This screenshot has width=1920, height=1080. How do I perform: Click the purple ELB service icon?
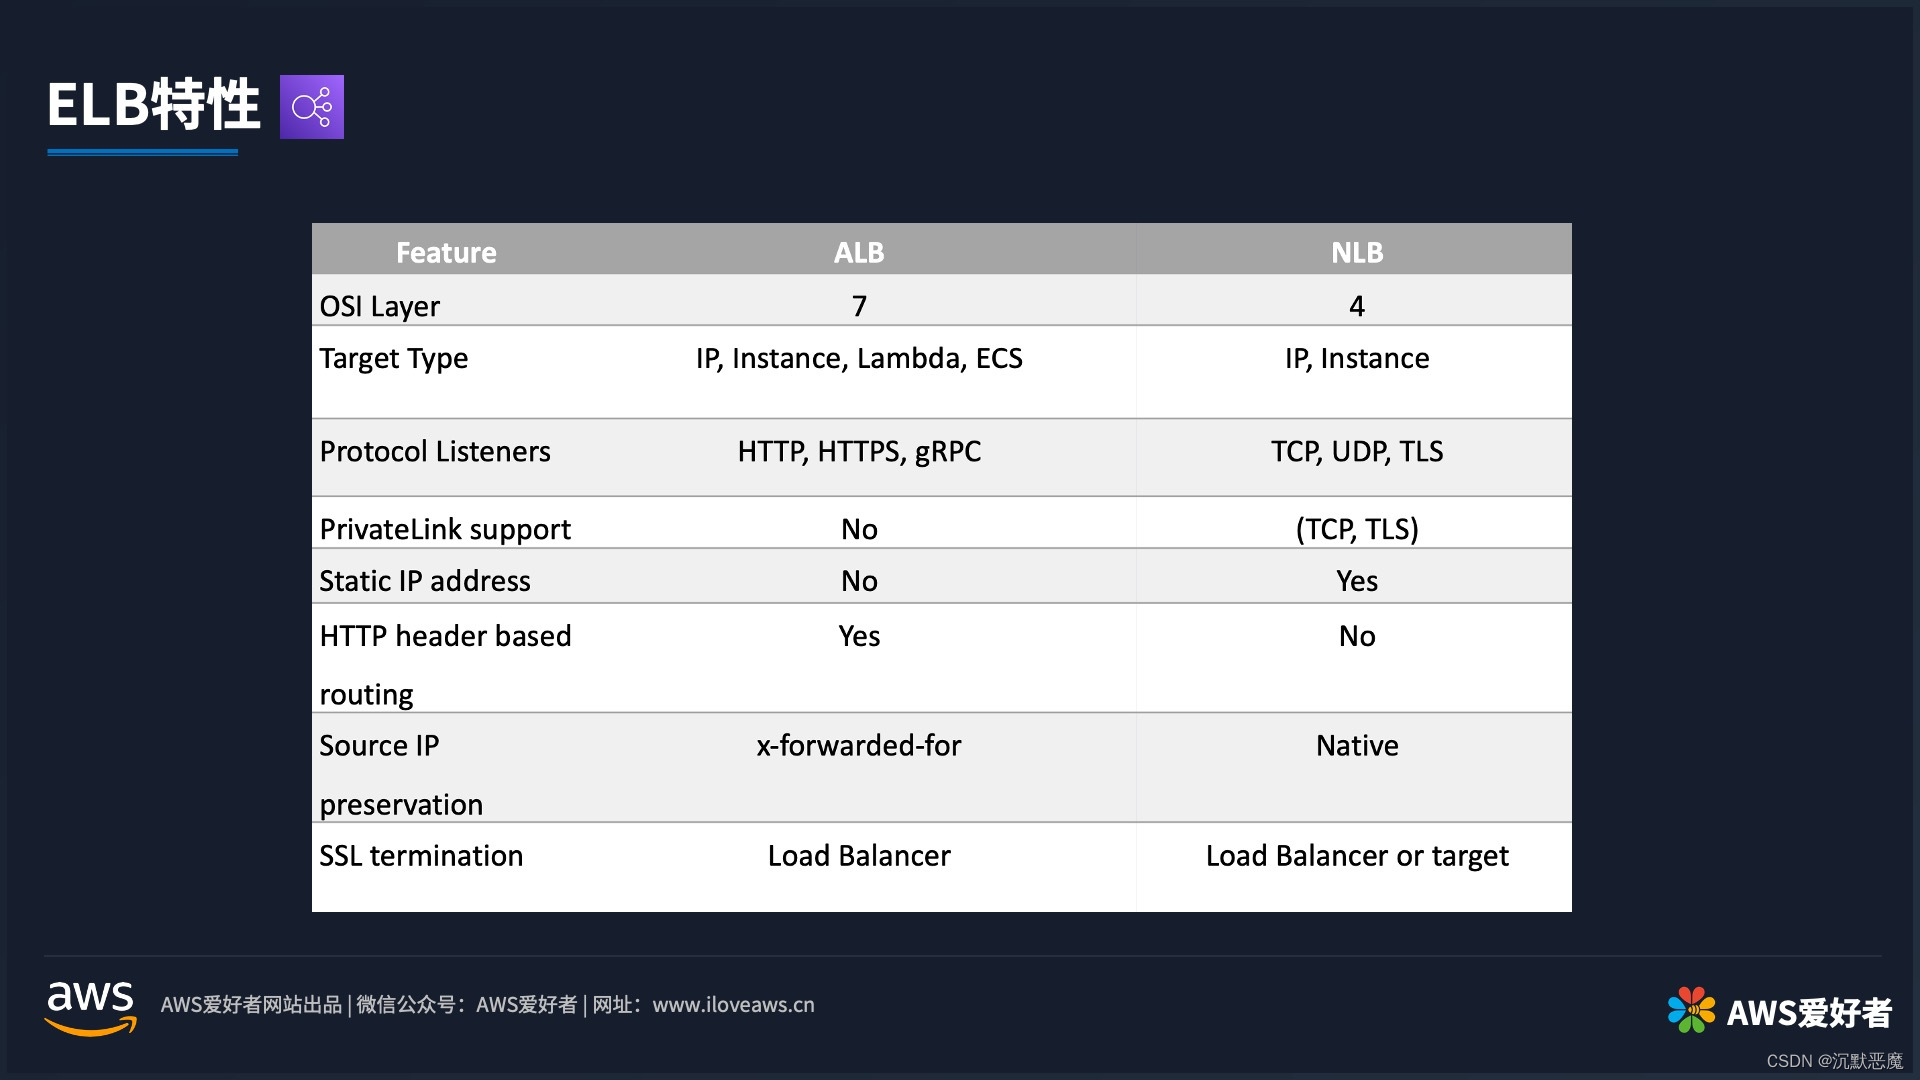click(312, 107)
